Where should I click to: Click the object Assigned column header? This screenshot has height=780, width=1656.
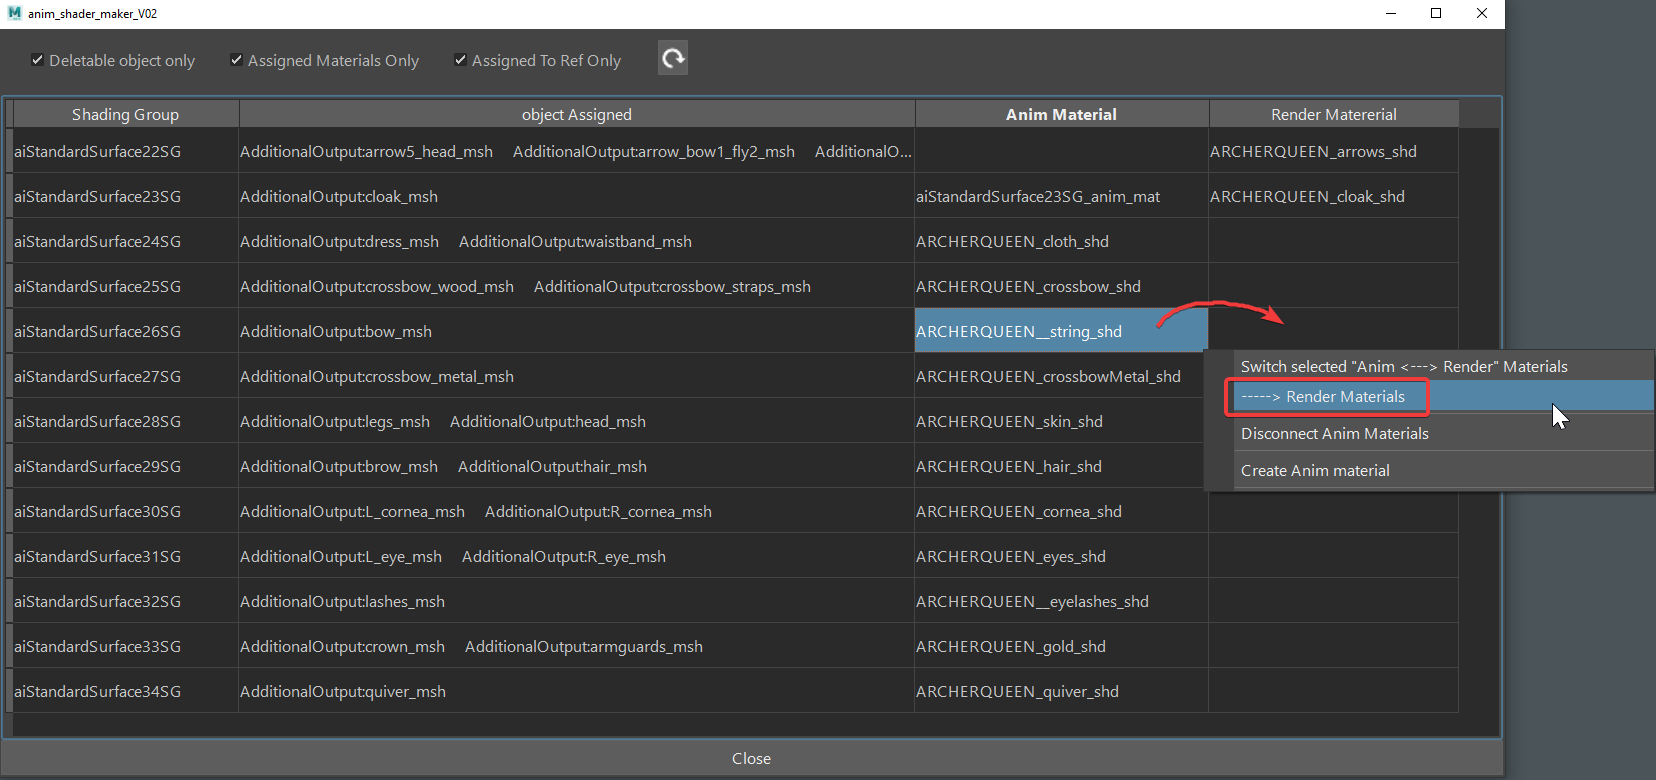tap(577, 114)
